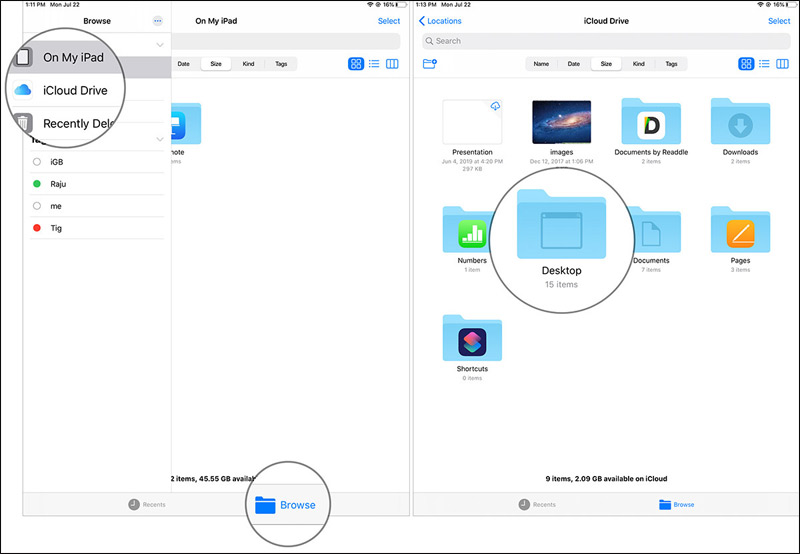The image size is (800, 554).
Task: Tap the Search field in iCloud Drive
Action: (x=606, y=41)
